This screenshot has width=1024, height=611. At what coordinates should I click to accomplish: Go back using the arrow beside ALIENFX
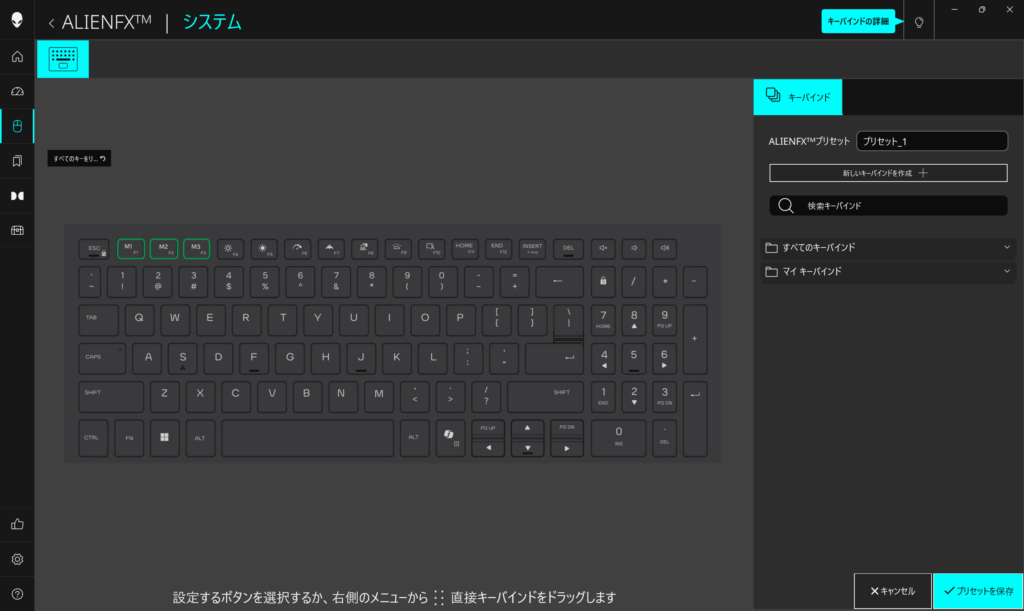click(x=51, y=21)
